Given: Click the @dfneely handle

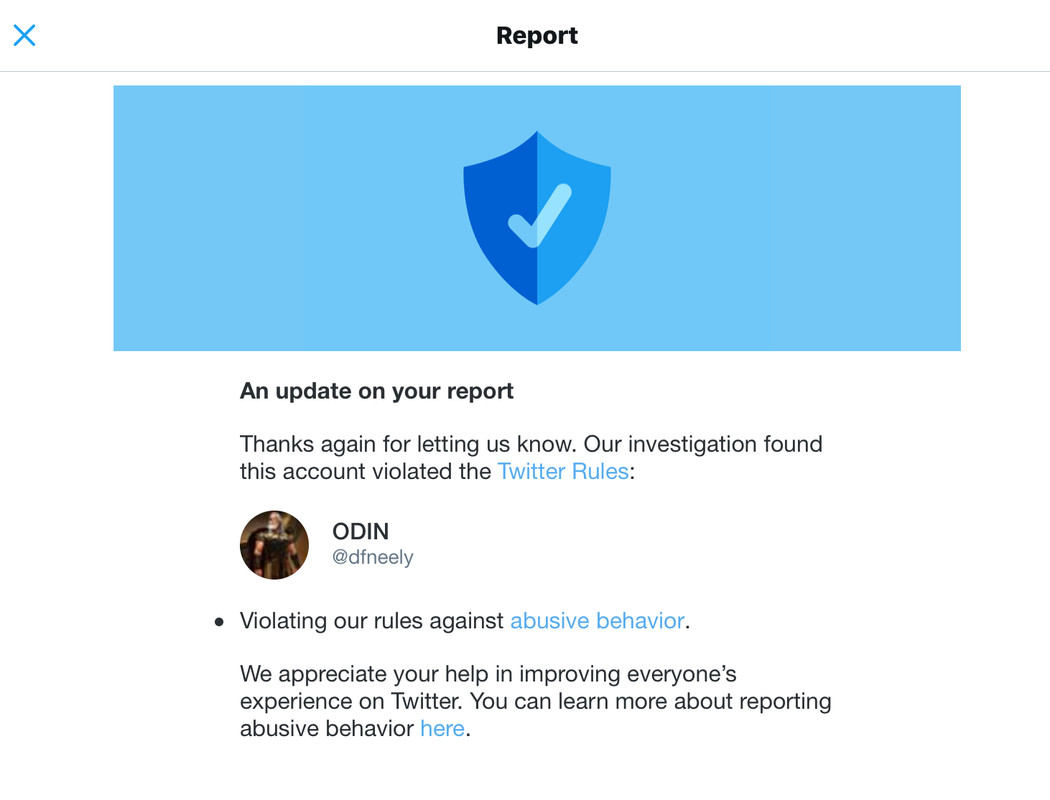Looking at the screenshot, I should point(373,557).
